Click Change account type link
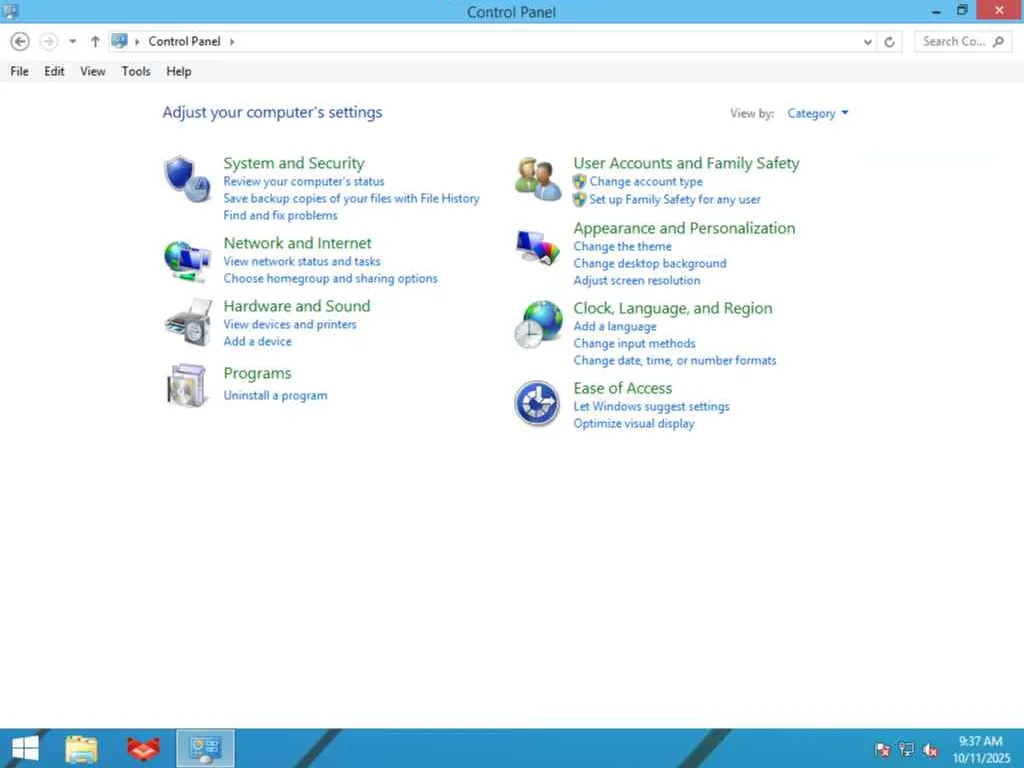This screenshot has height=768, width=1024. click(646, 182)
